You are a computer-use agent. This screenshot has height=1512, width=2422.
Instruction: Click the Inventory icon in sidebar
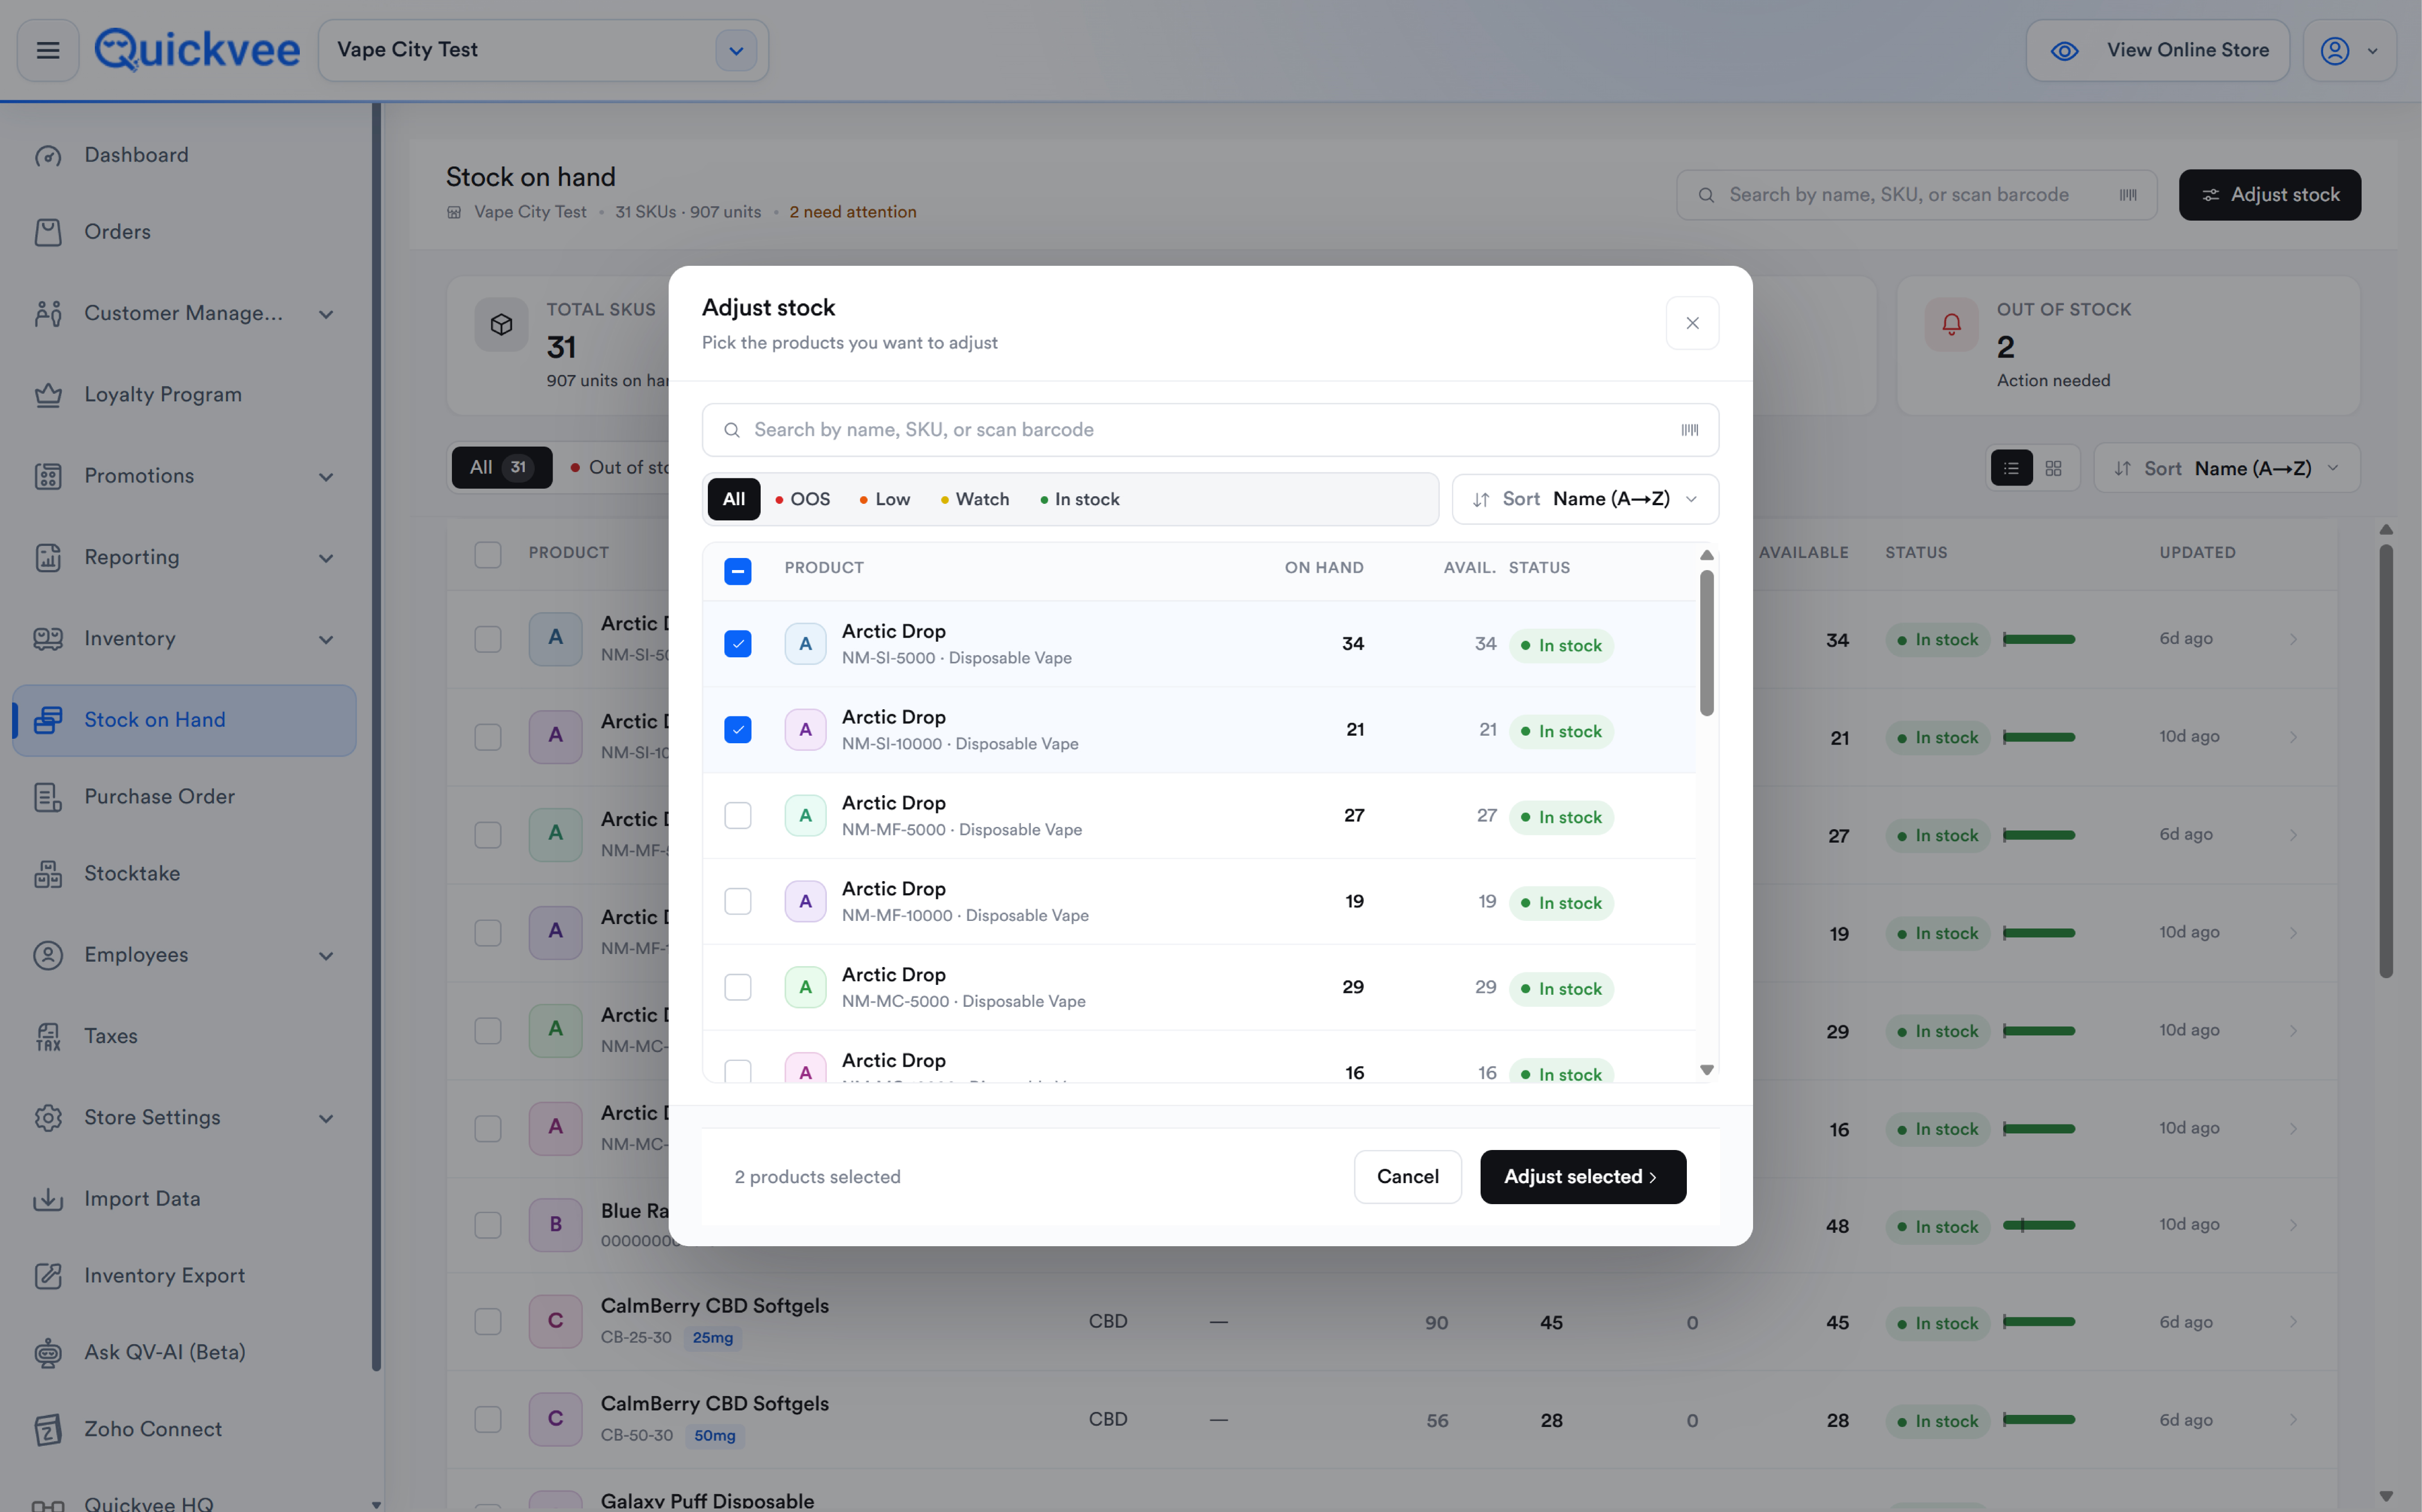pyautogui.click(x=48, y=639)
